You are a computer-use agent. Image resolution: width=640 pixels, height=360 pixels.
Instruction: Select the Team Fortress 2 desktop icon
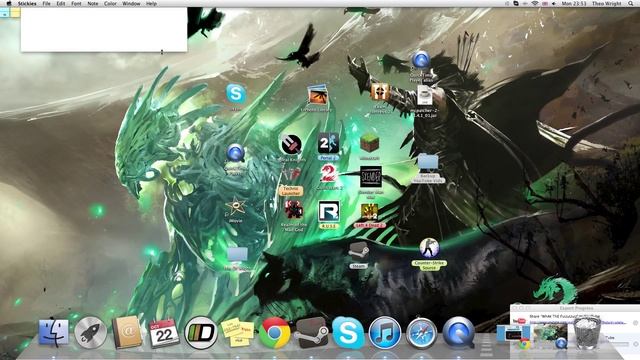[x=379, y=92]
